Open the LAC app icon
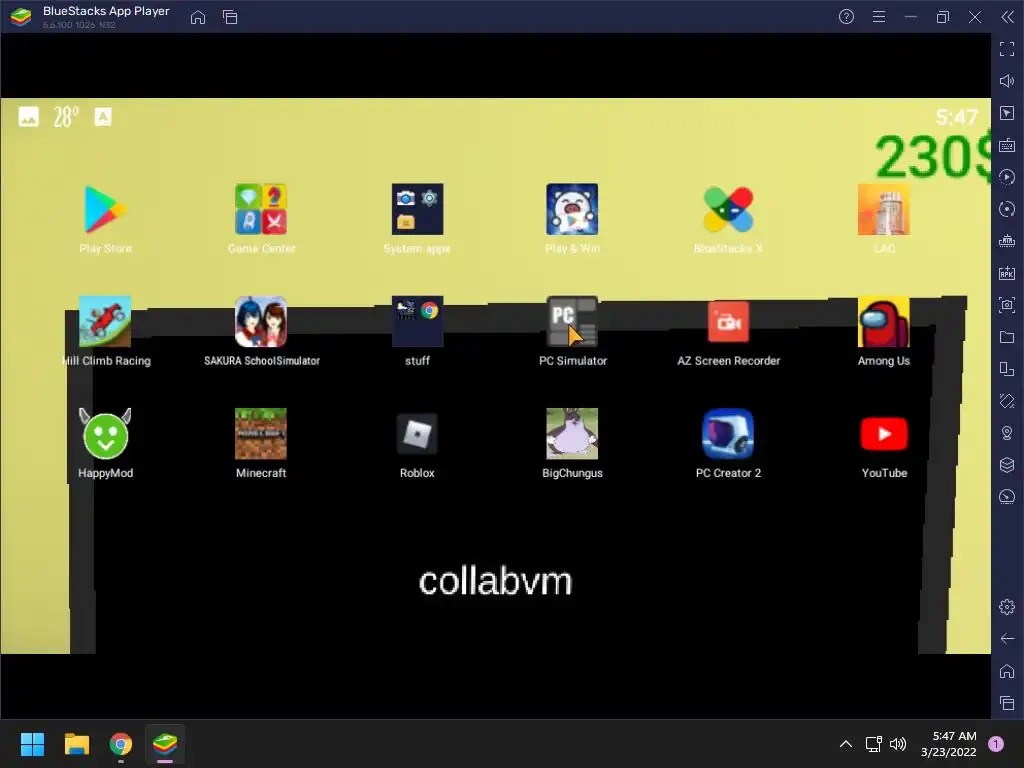 (x=884, y=210)
